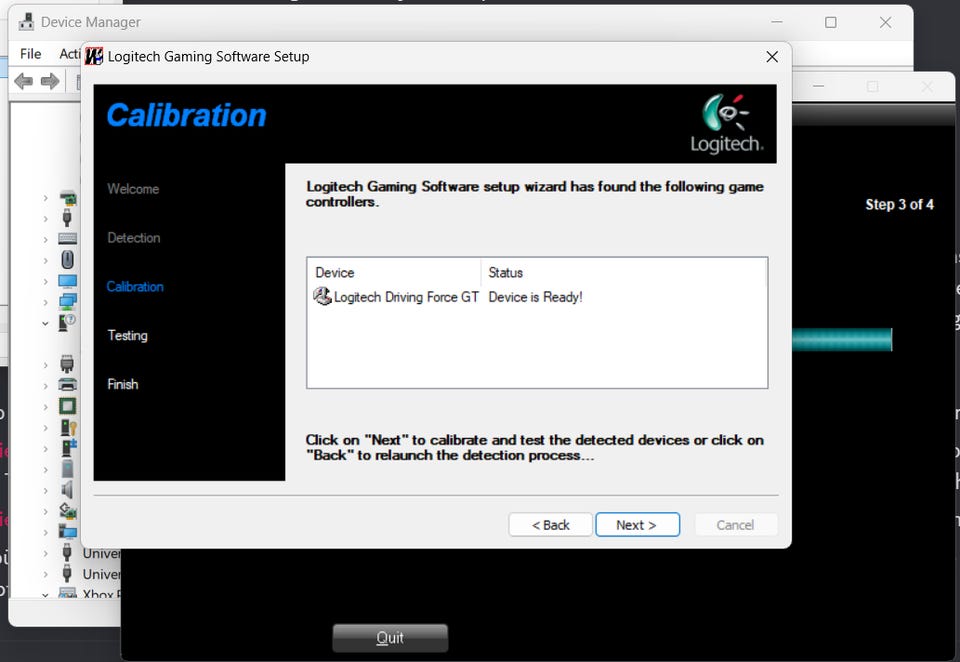Screen dimensions: 960x662
Task: Click the Device Manager title bar icon
Action: point(26,22)
